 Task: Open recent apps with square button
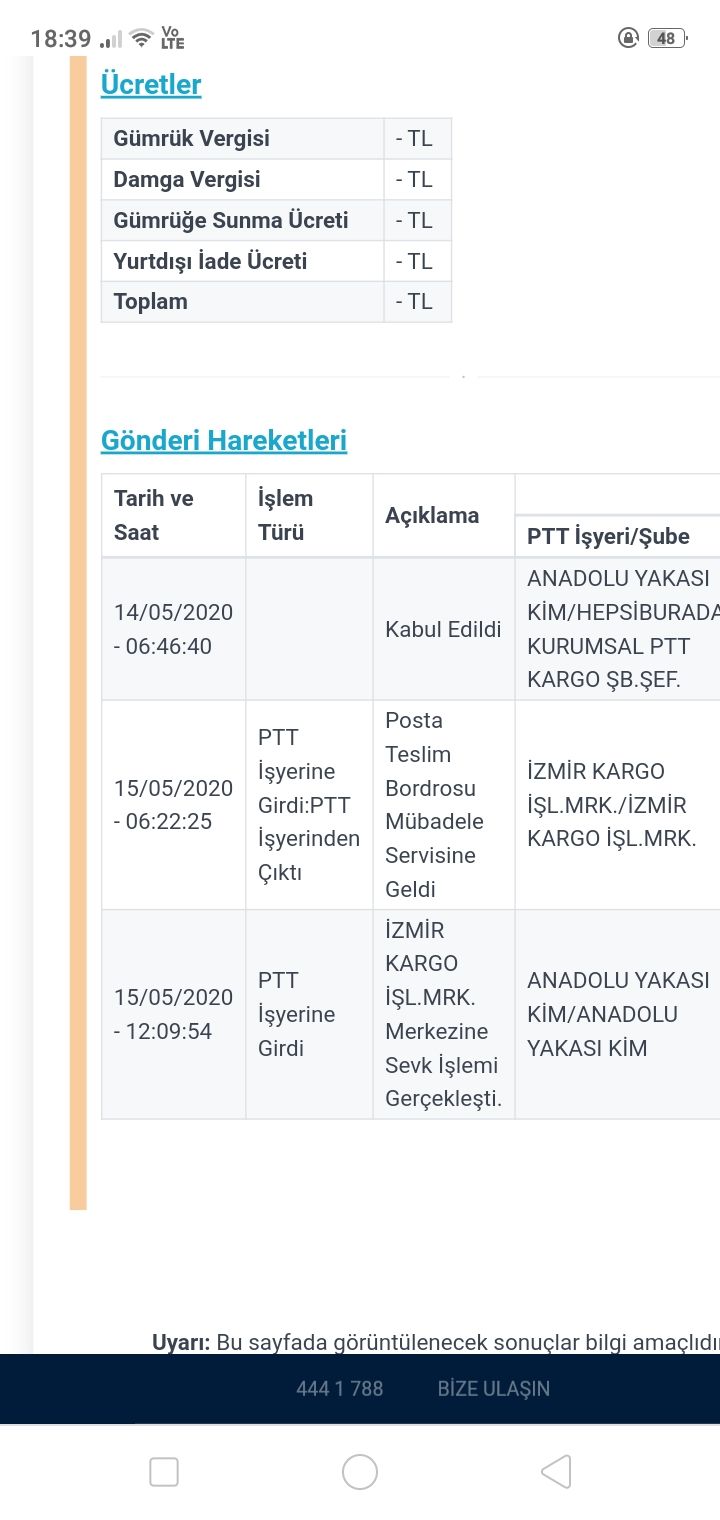point(164,1472)
